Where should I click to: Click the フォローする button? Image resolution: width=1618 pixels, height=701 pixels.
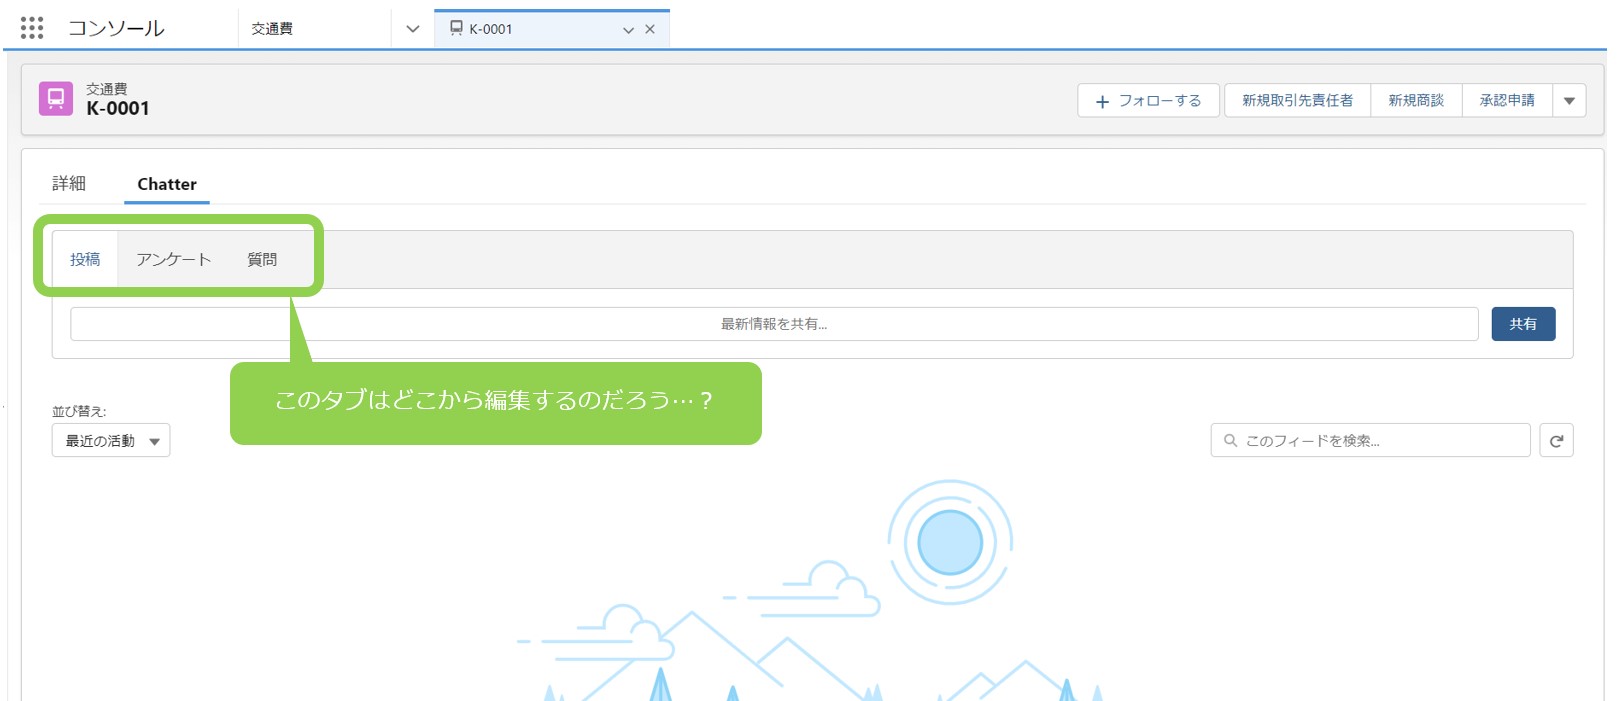1148,101
